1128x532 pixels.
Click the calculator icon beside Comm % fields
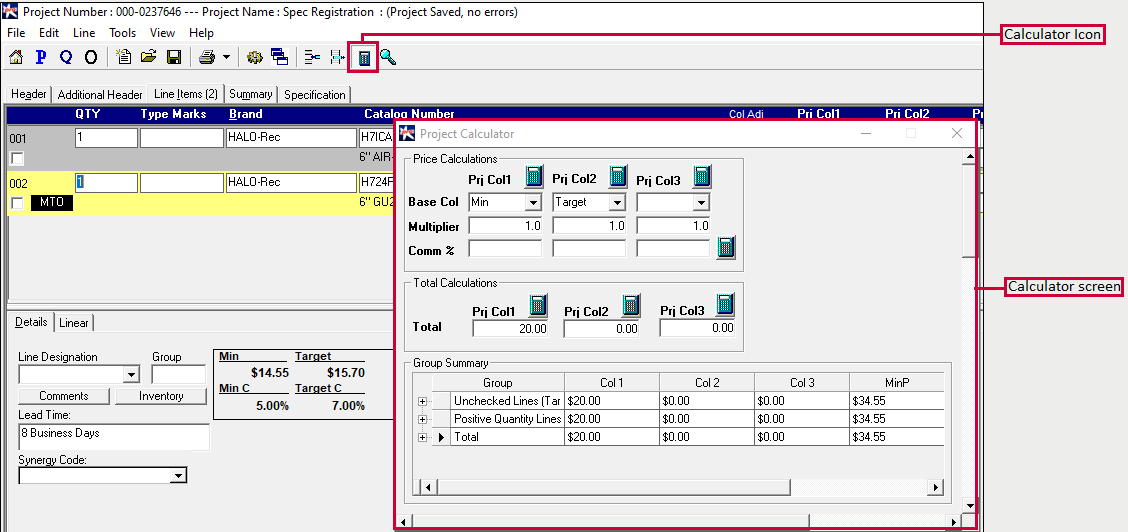tap(726, 248)
